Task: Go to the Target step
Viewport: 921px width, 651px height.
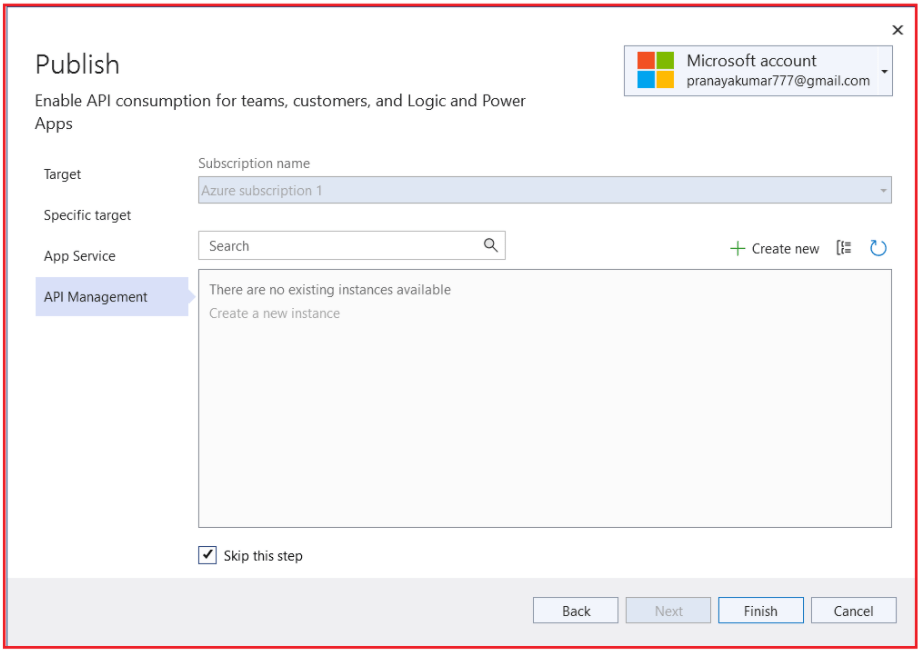Action: 62,175
